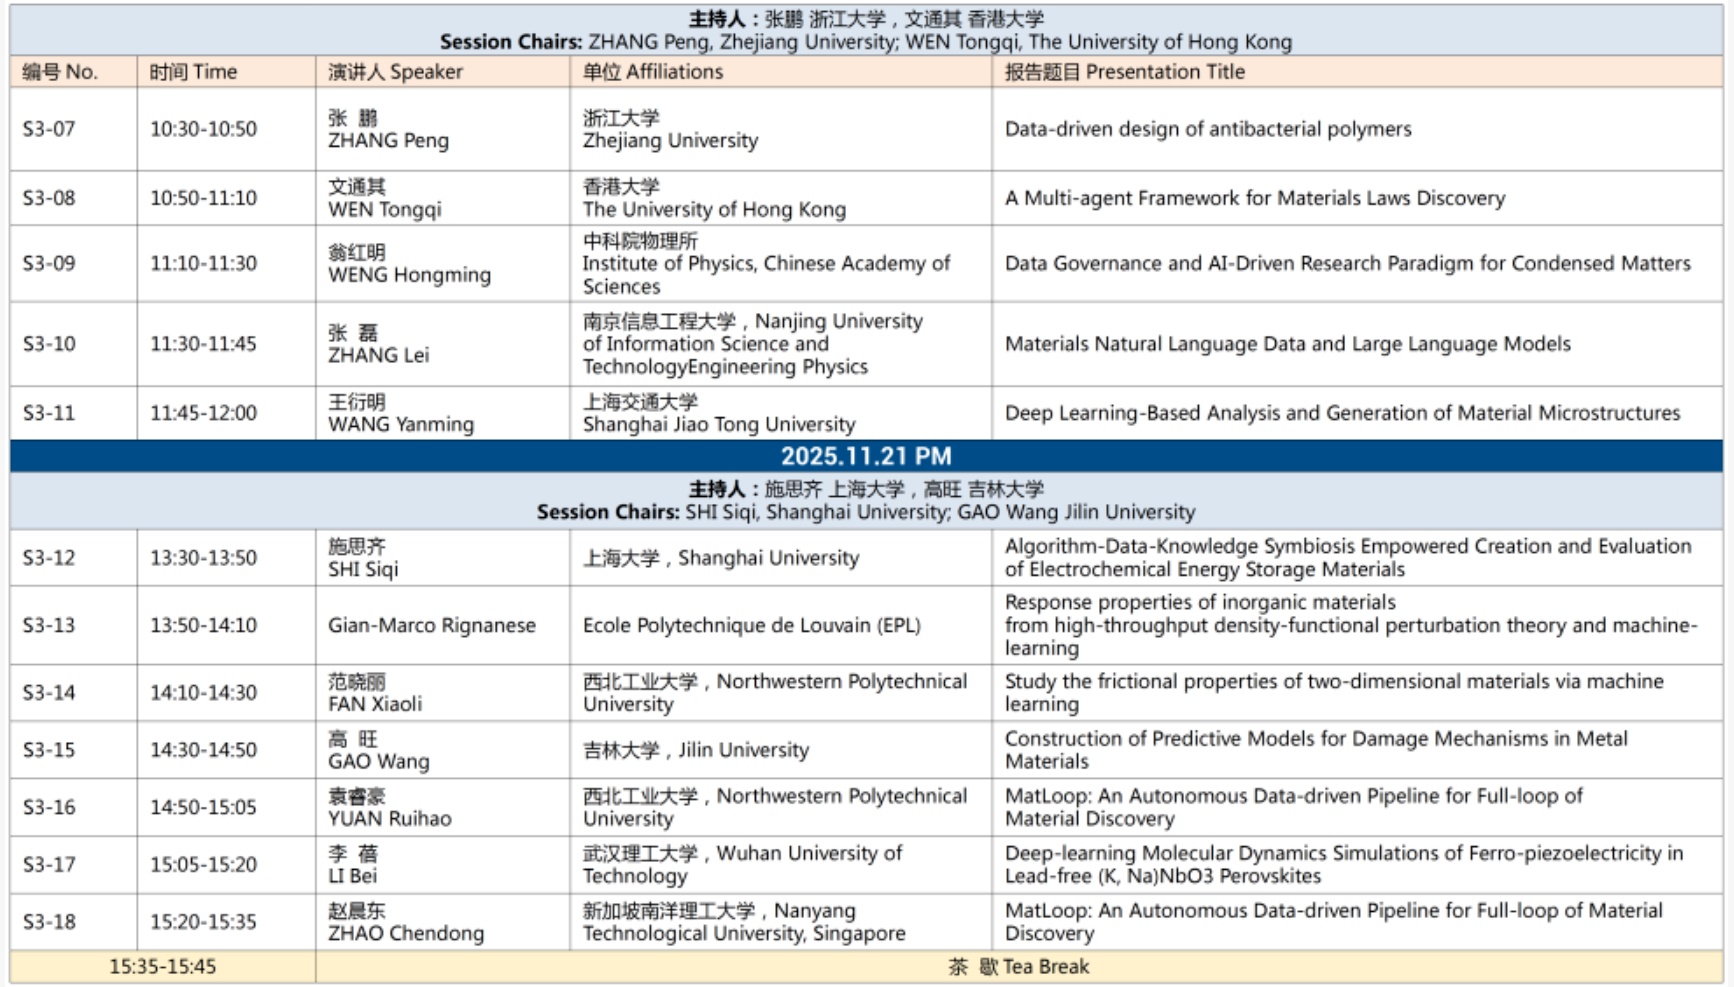Screen dimensions: 1734x987
Task: Click the 编号 No. column header
Action: pyautogui.click(x=60, y=72)
